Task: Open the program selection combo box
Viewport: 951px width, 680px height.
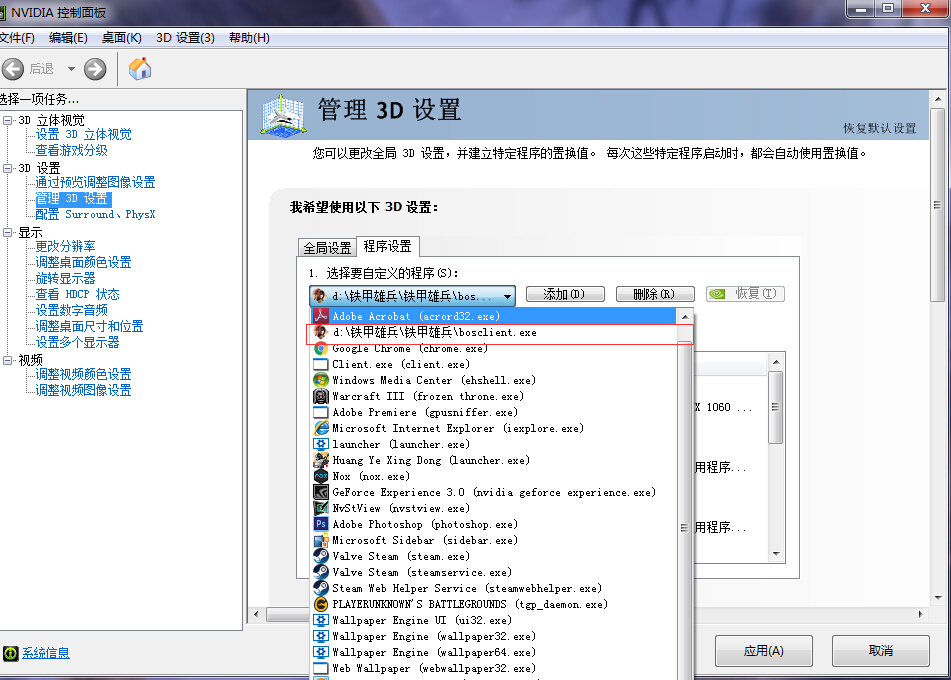Action: (412, 295)
